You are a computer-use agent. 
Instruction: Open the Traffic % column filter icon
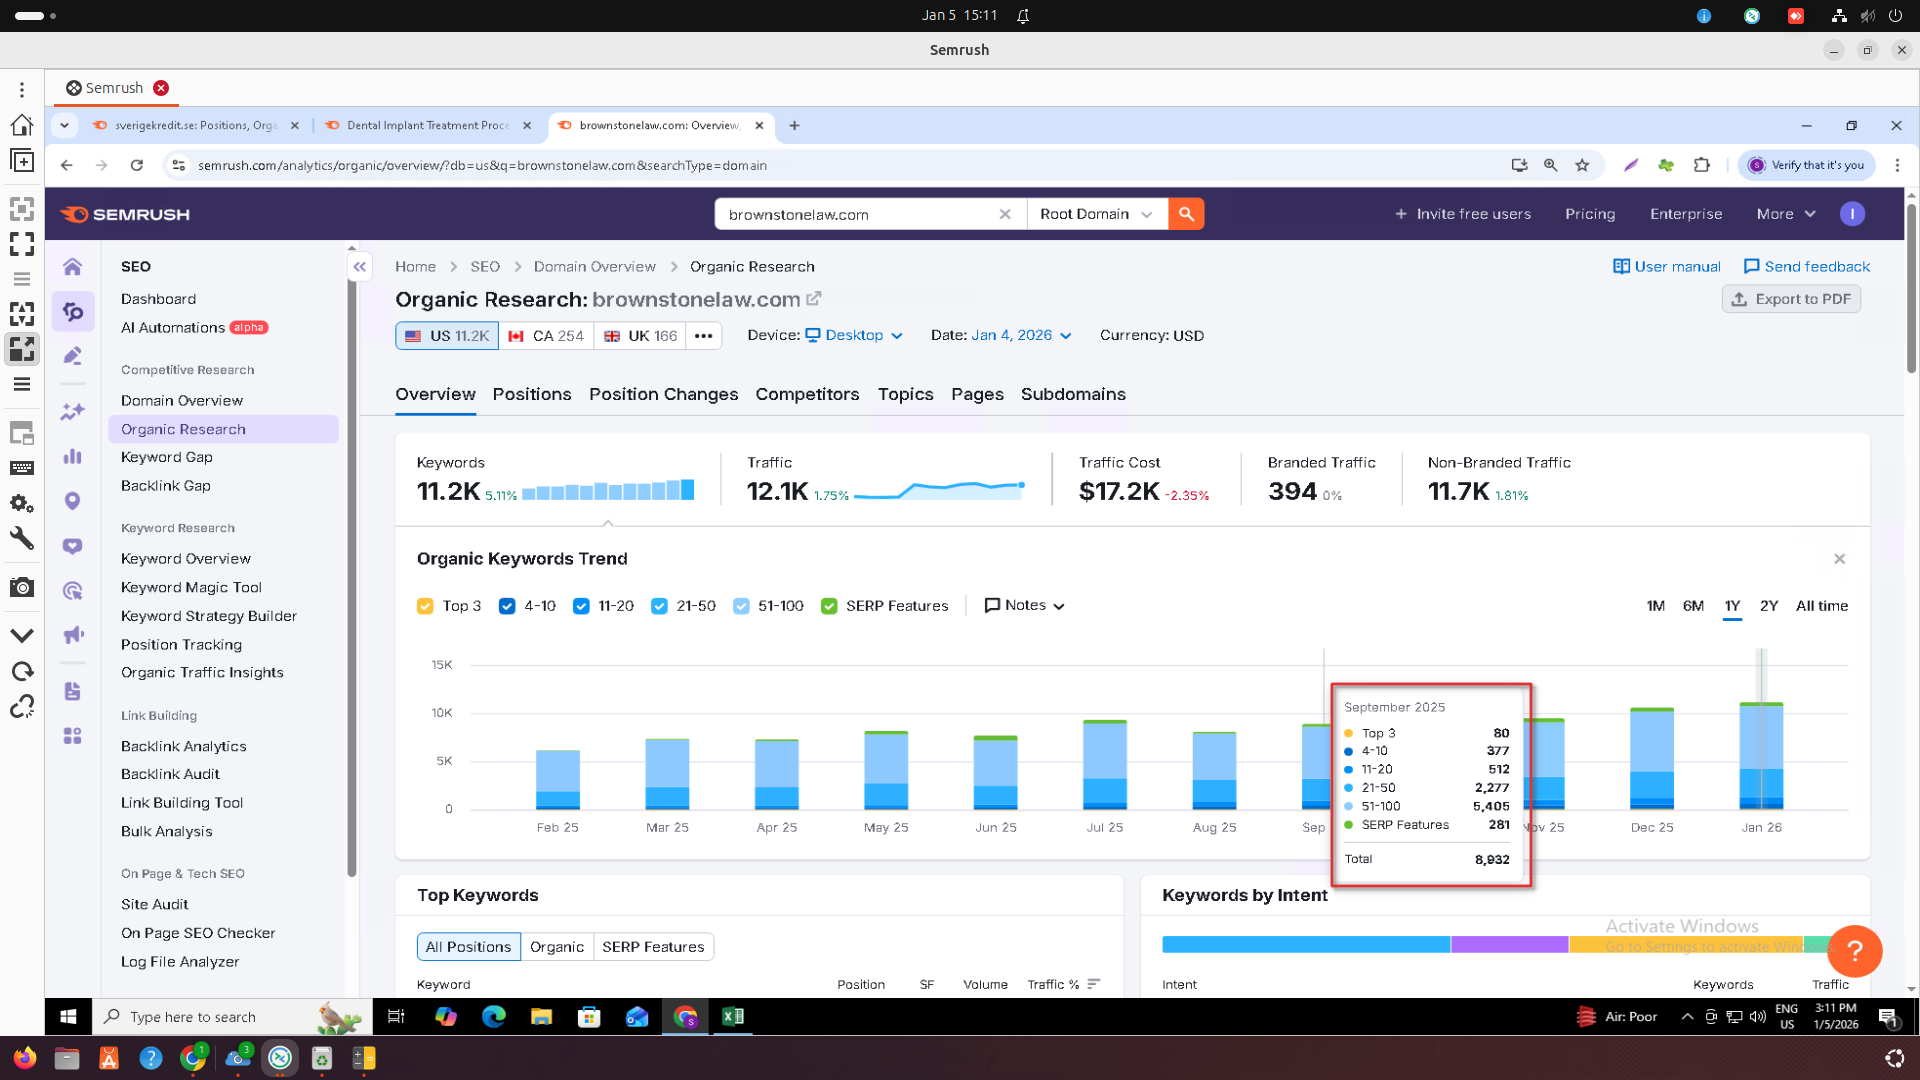pos(1094,984)
